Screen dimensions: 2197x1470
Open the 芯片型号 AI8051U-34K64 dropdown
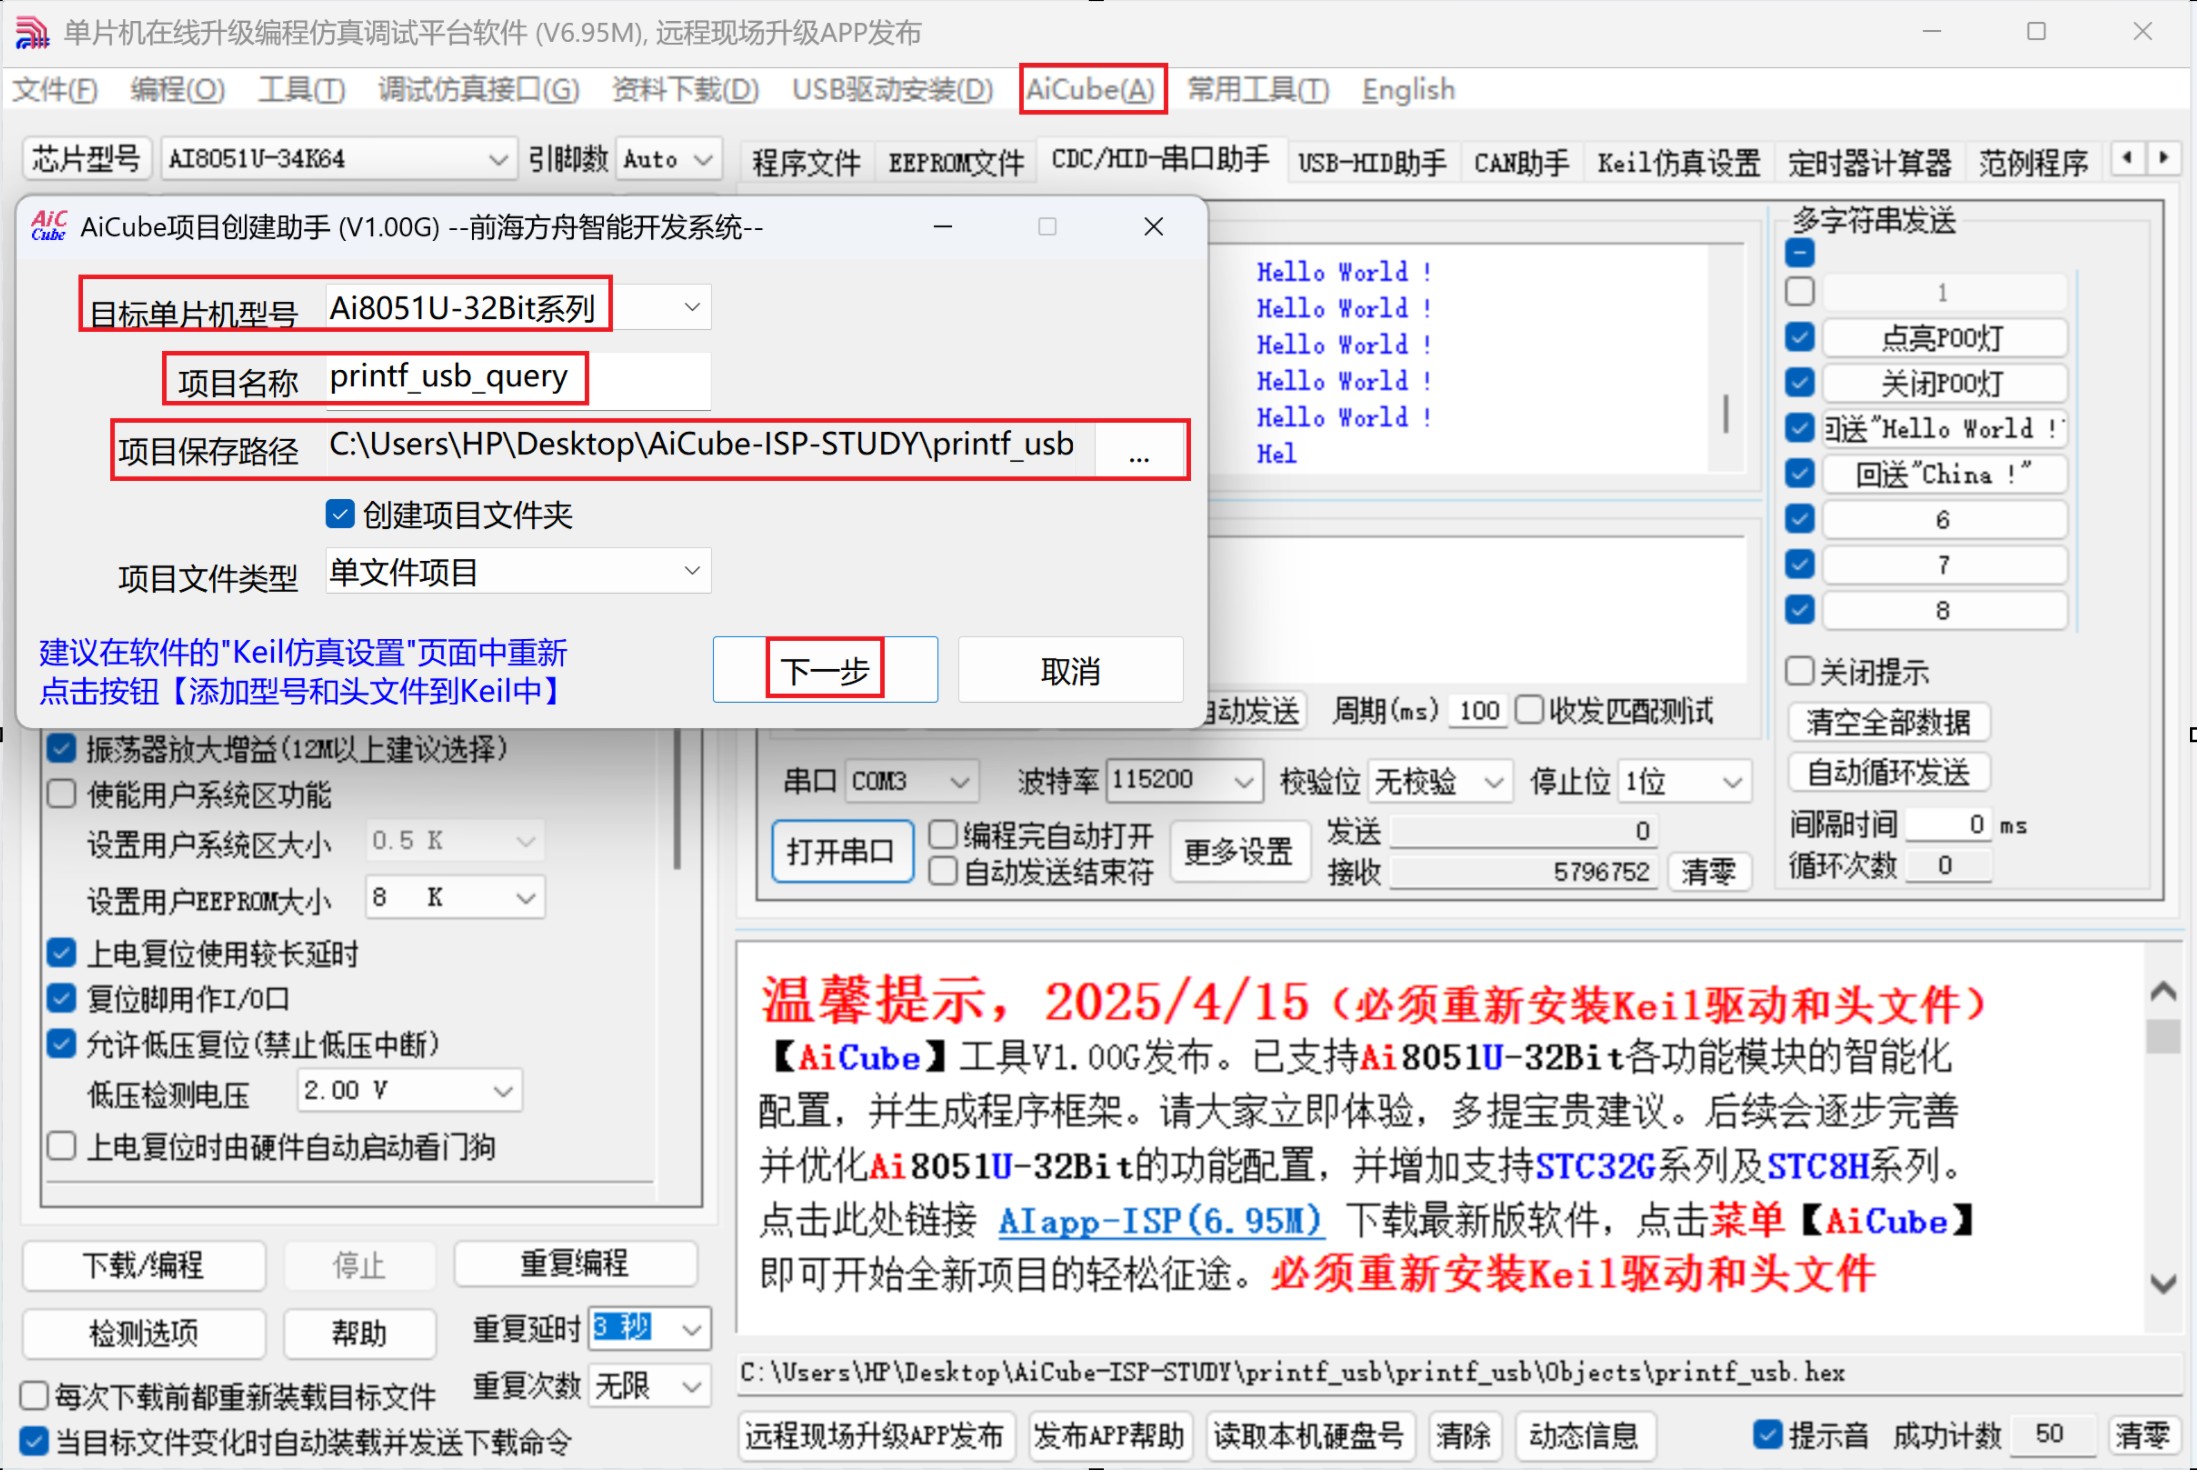coord(338,159)
